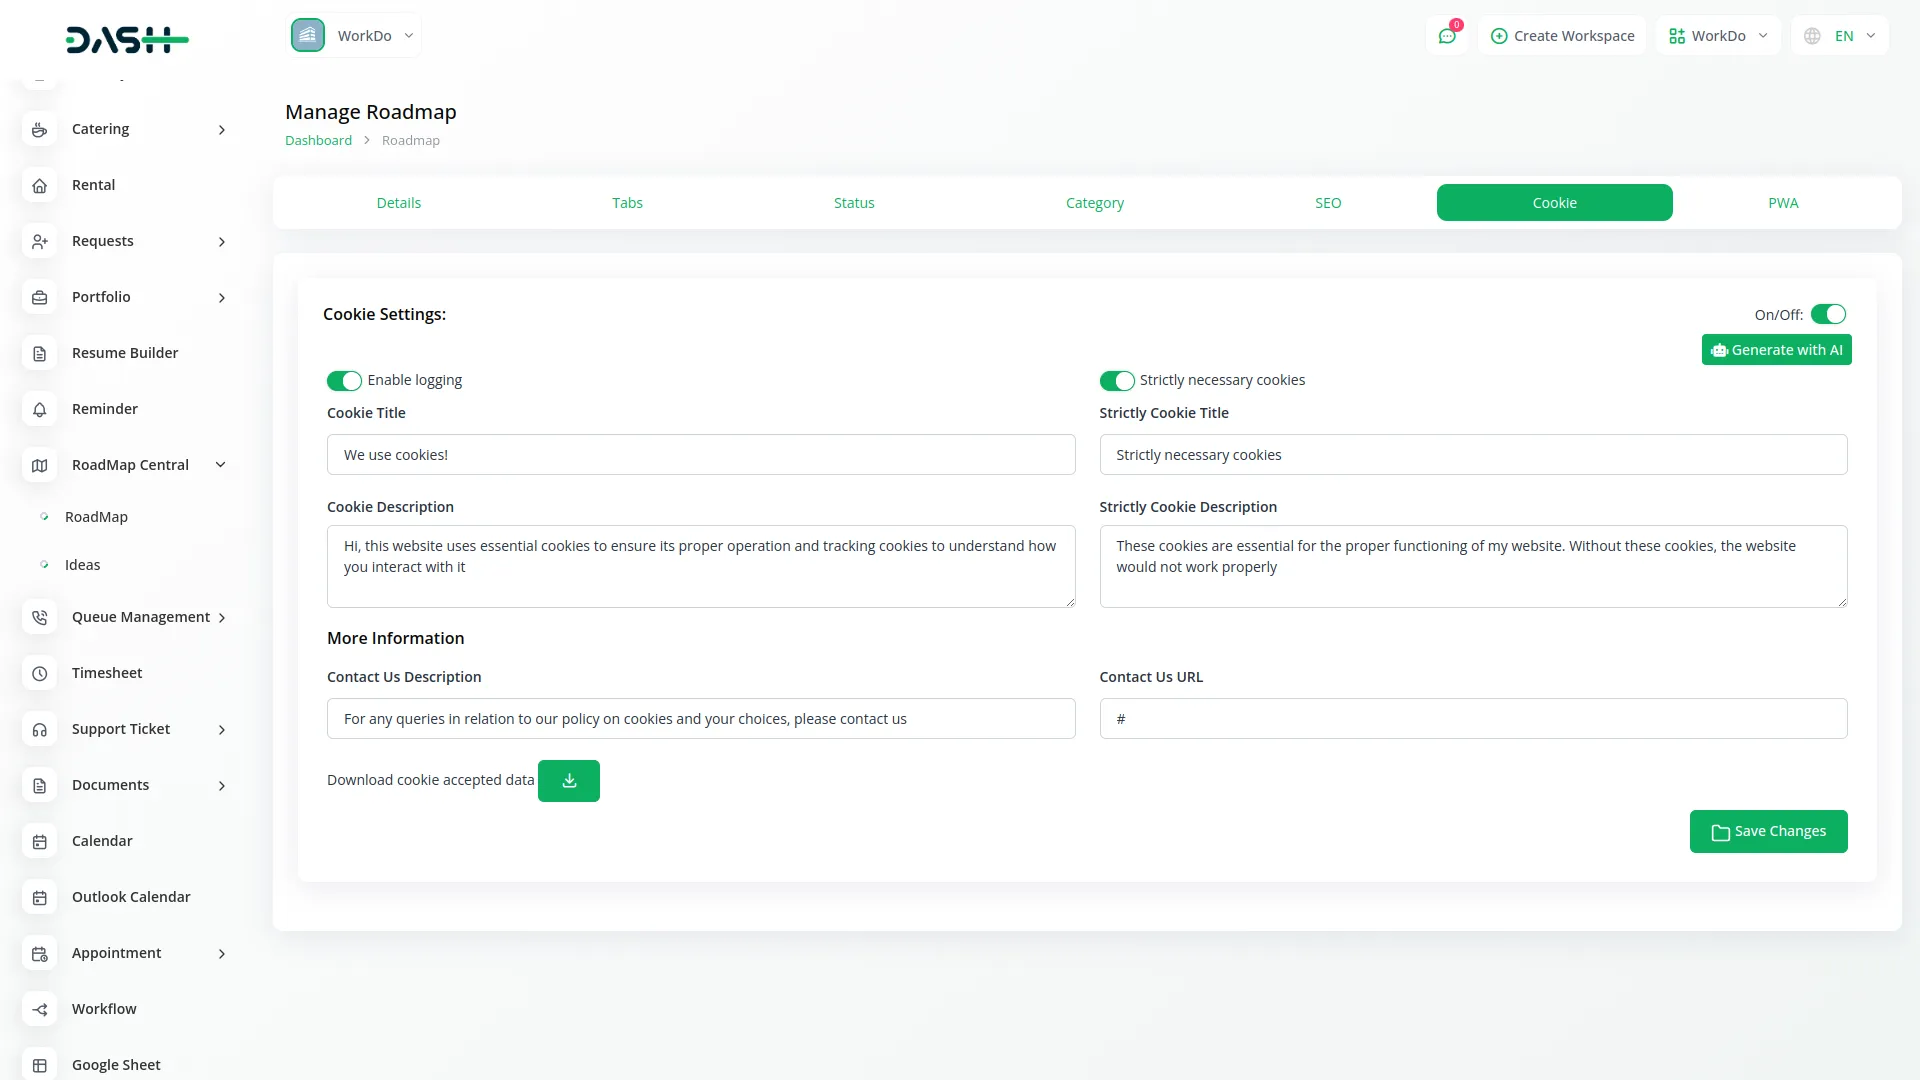This screenshot has width=1920, height=1080.
Task: Disable the Enable logging toggle
Action: tap(344, 381)
